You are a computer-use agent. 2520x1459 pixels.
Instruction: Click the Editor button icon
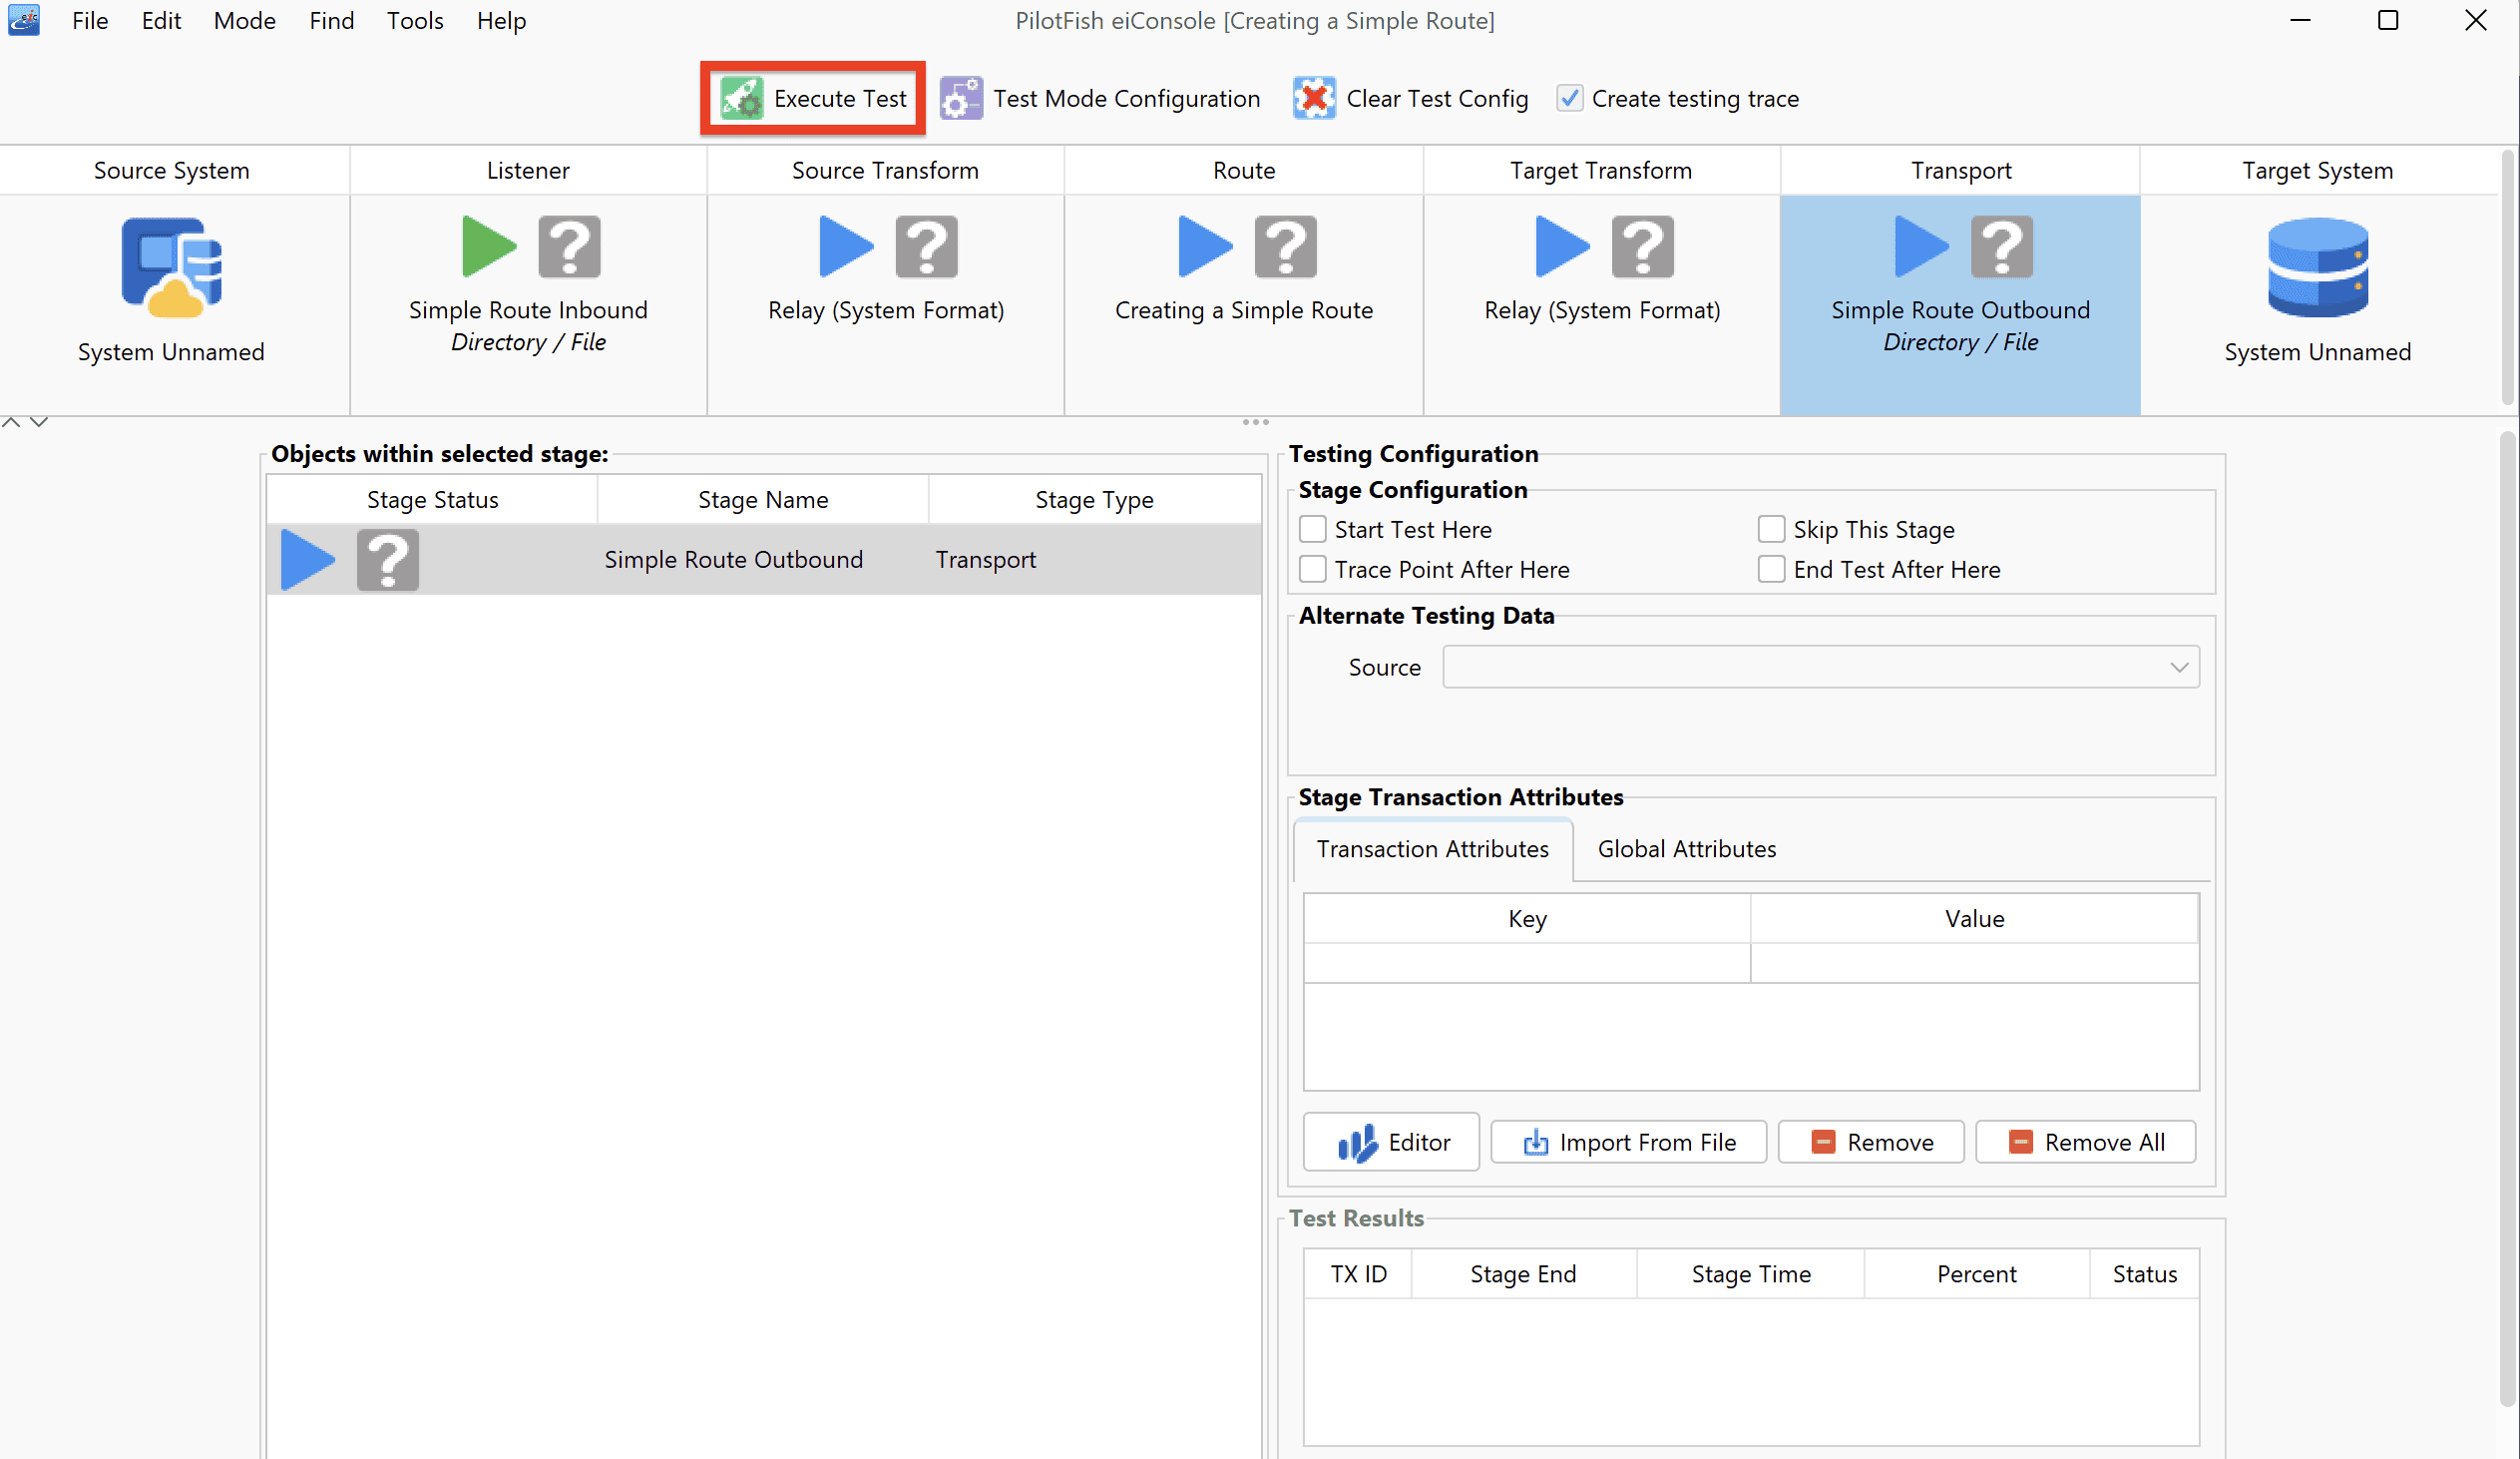tap(1357, 1142)
